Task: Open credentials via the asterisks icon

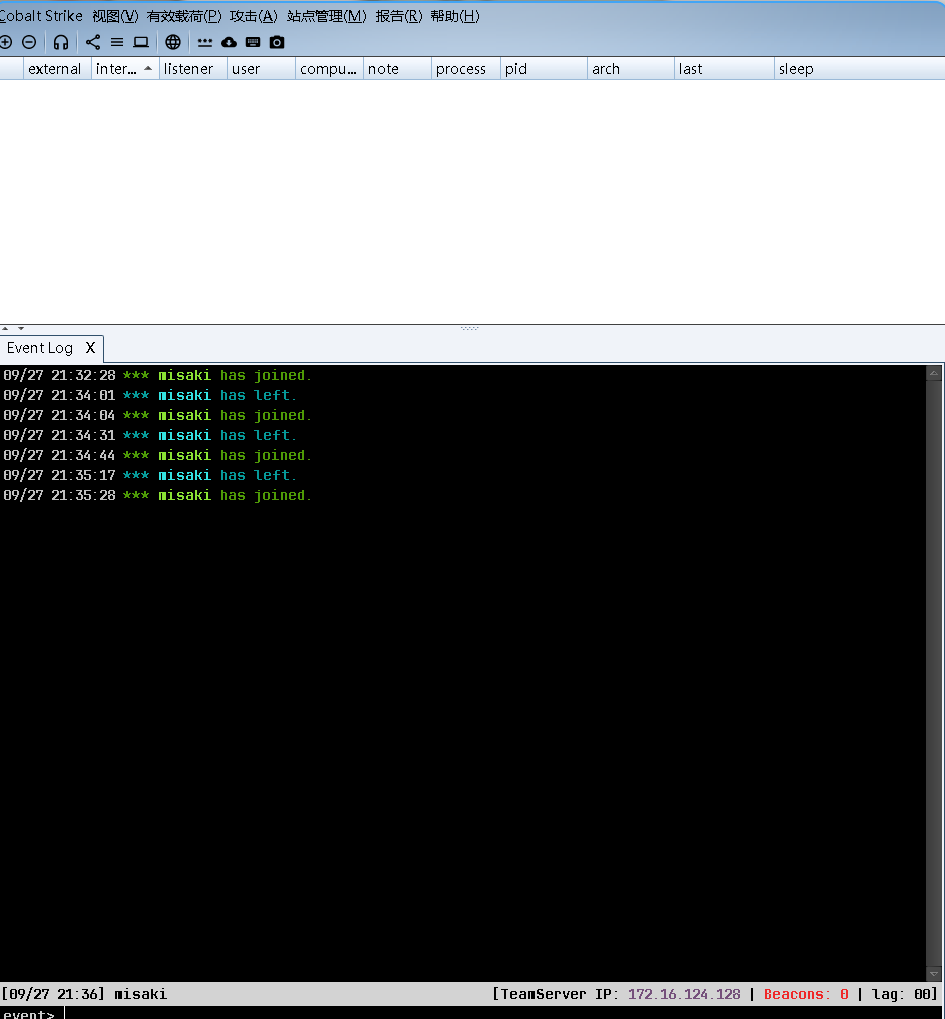Action: tap(205, 42)
